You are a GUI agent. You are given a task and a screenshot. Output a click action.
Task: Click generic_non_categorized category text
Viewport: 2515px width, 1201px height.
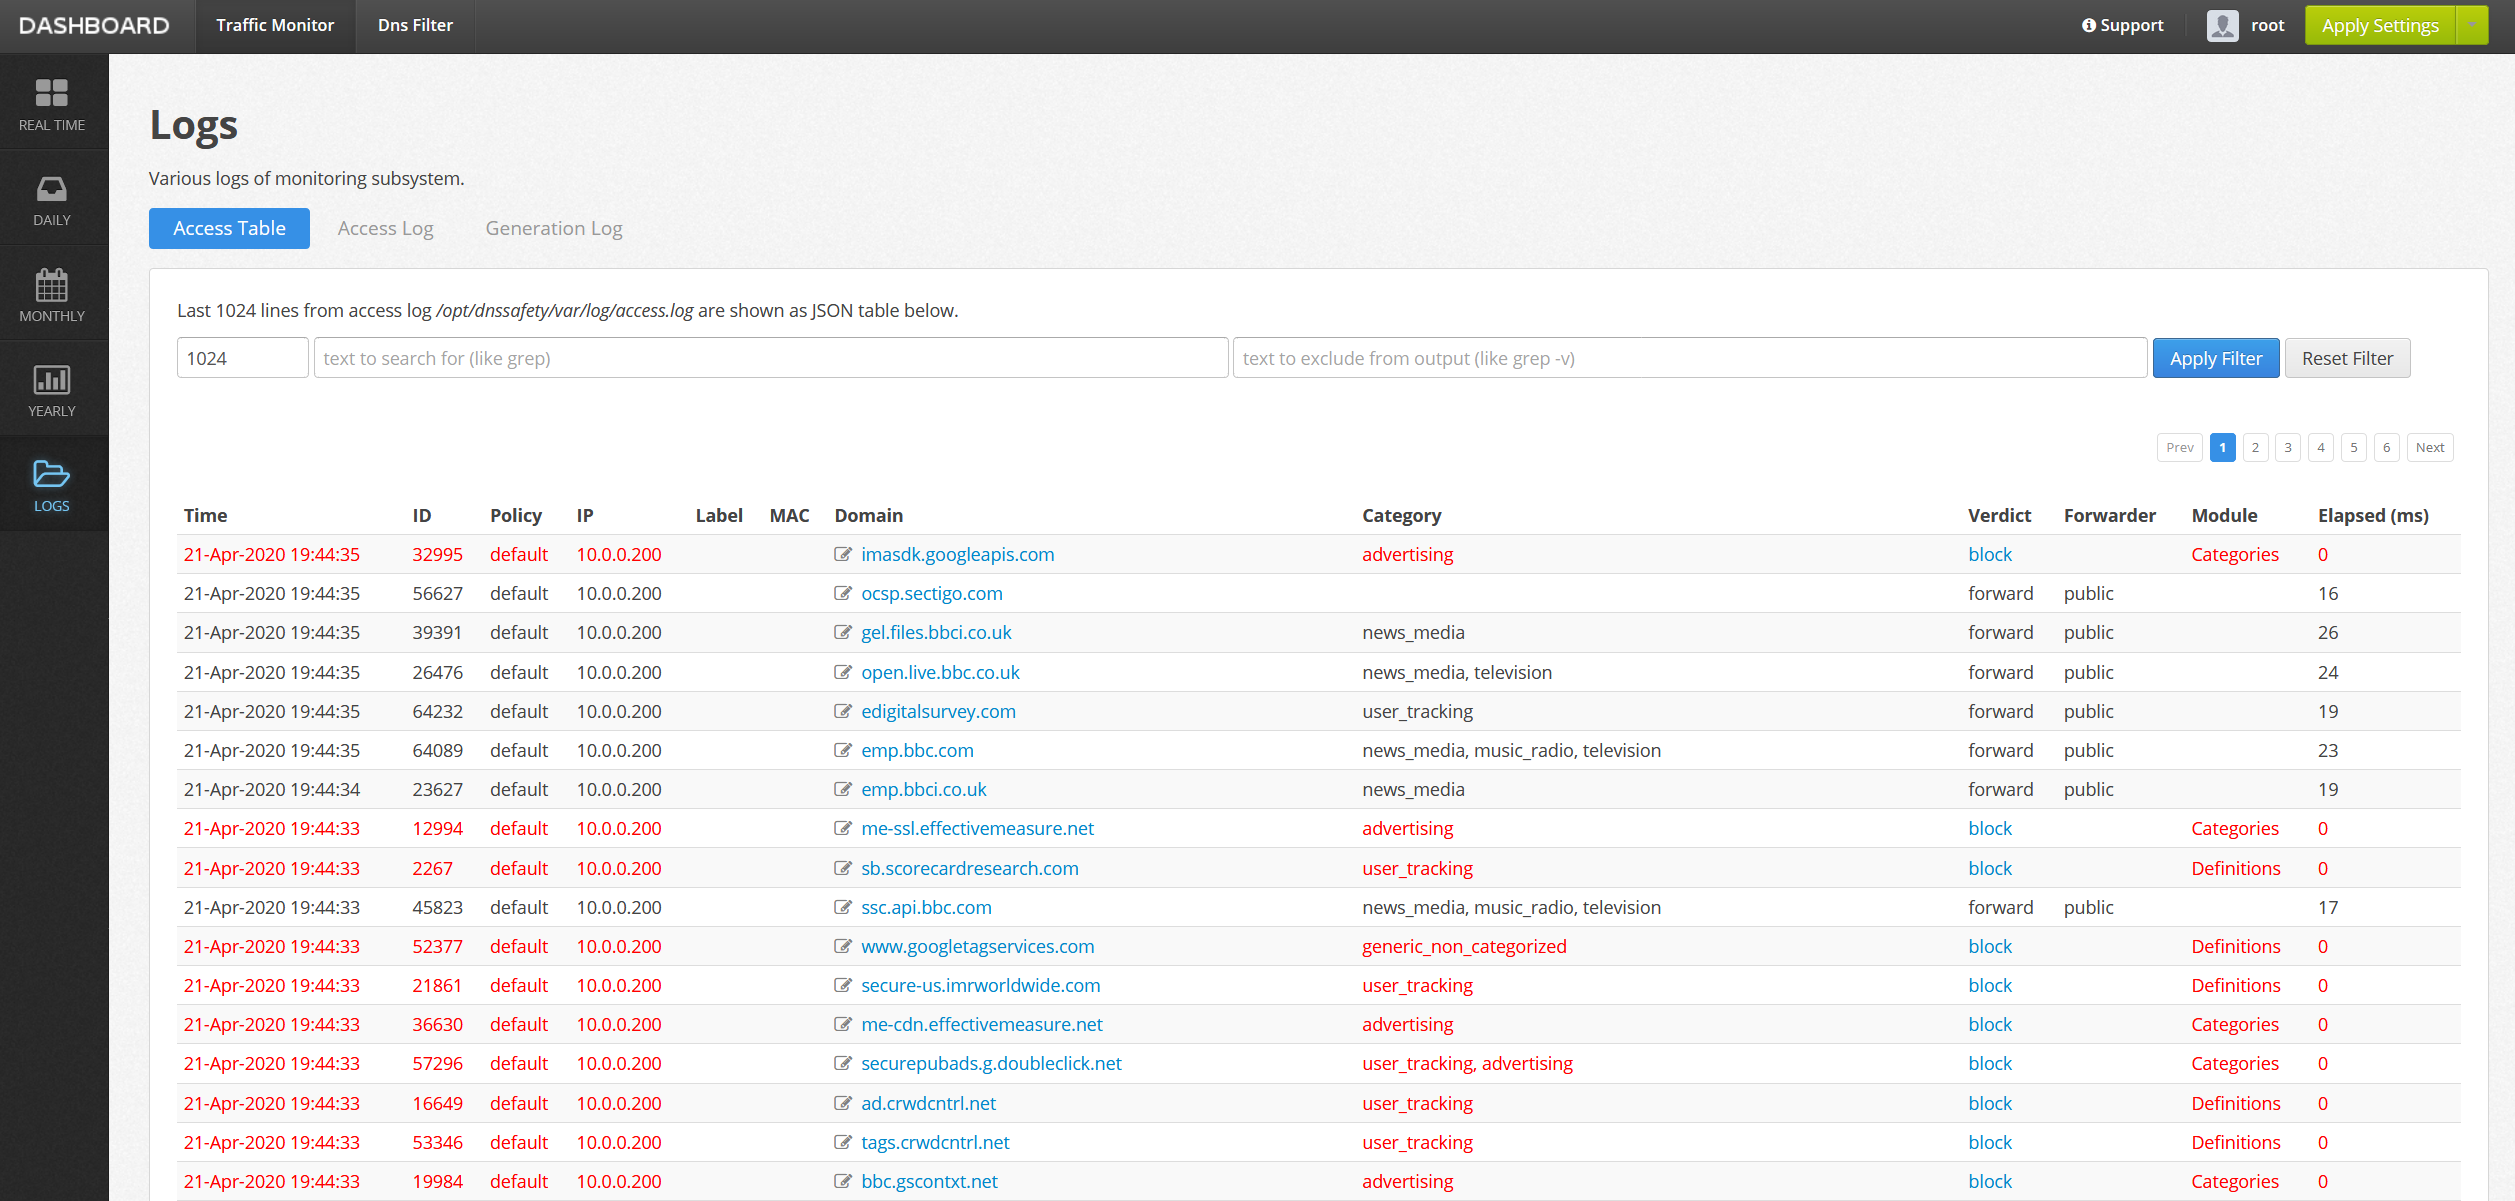[x=1464, y=946]
